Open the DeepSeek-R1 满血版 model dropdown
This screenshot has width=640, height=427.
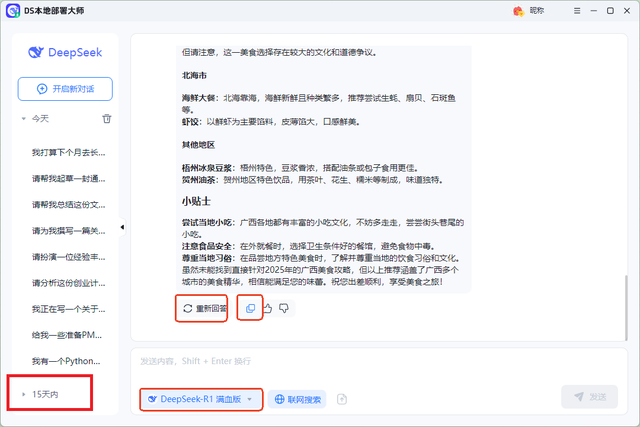coord(200,399)
